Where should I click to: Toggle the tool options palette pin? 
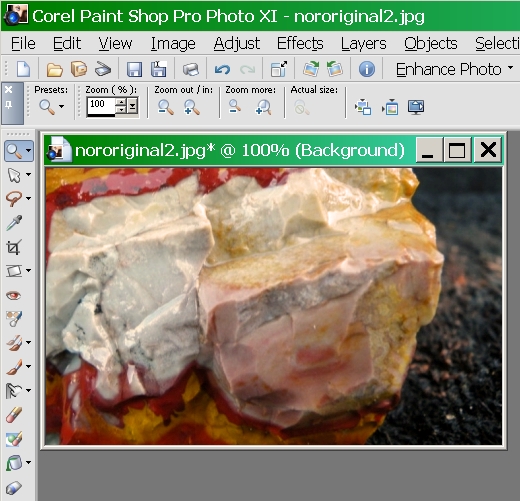9,105
